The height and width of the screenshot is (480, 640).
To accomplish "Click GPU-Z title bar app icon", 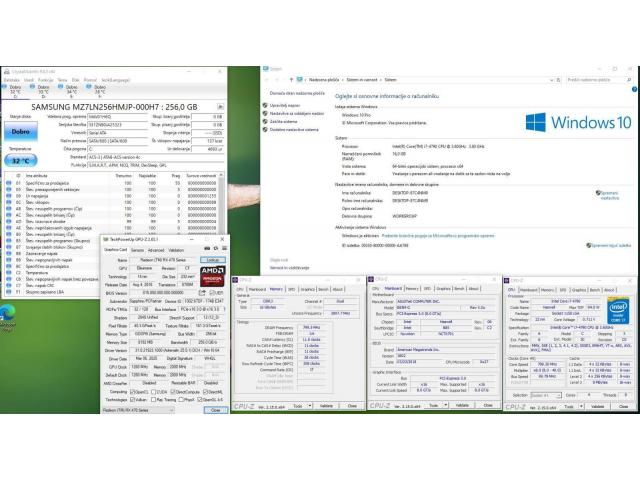I will coord(106,239).
